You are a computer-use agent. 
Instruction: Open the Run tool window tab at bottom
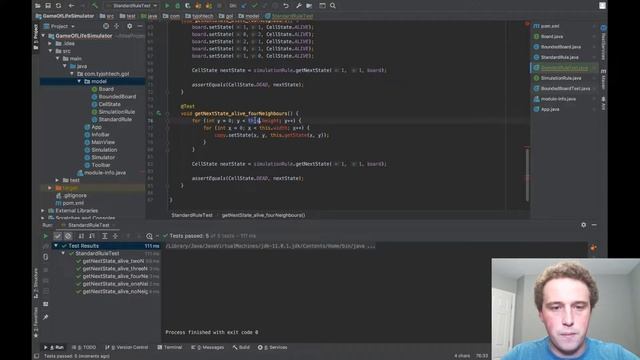[54, 347]
